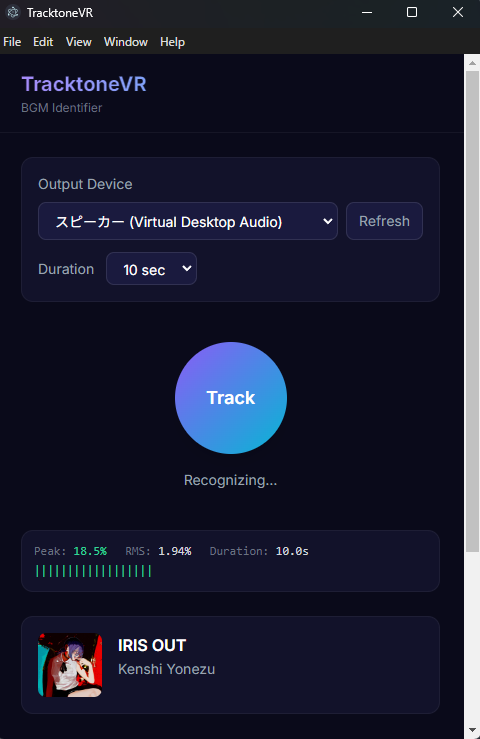Viewport: 480px width, 739px height.
Task: Click the scrollbar down arrow
Action: [x=472, y=731]
